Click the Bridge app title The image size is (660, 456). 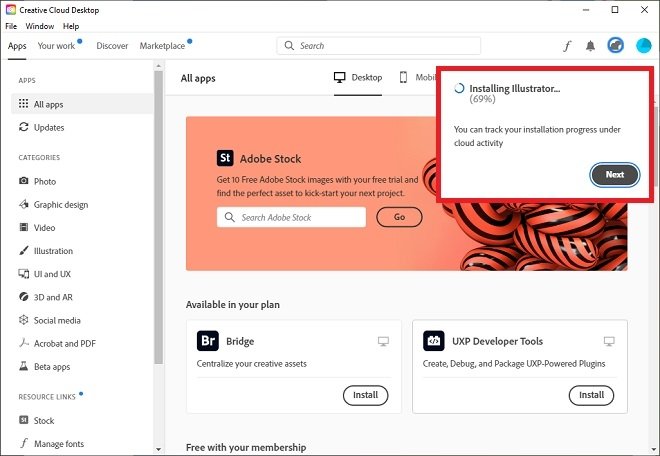point(240,341)
